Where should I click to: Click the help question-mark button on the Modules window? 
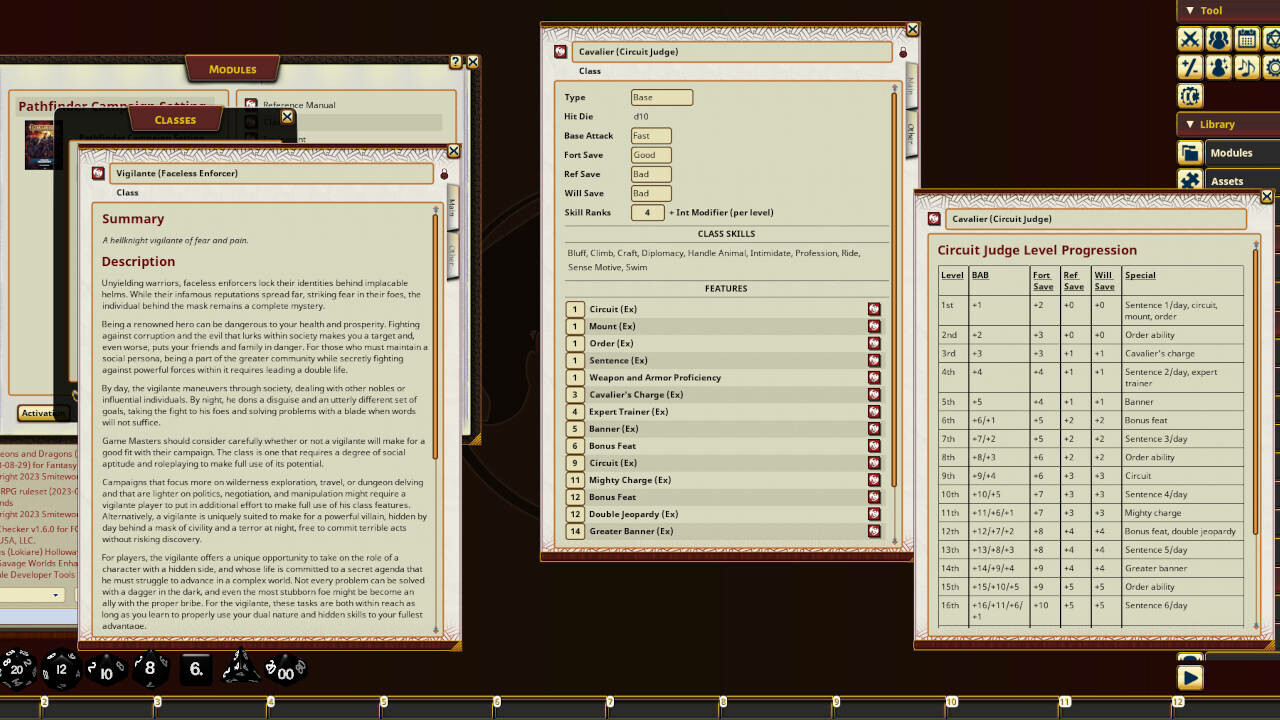pyautogui.click(x=456, y=62)
